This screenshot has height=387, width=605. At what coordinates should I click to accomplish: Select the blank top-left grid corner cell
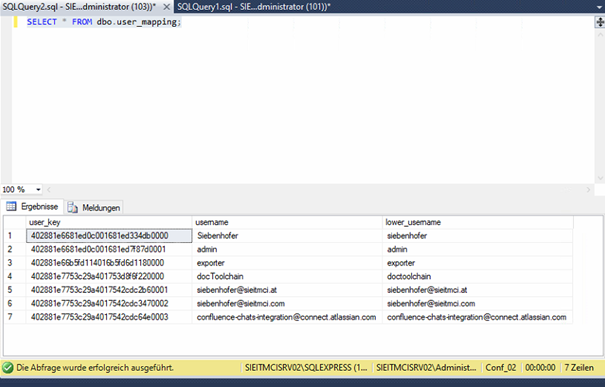coord(15,222)
